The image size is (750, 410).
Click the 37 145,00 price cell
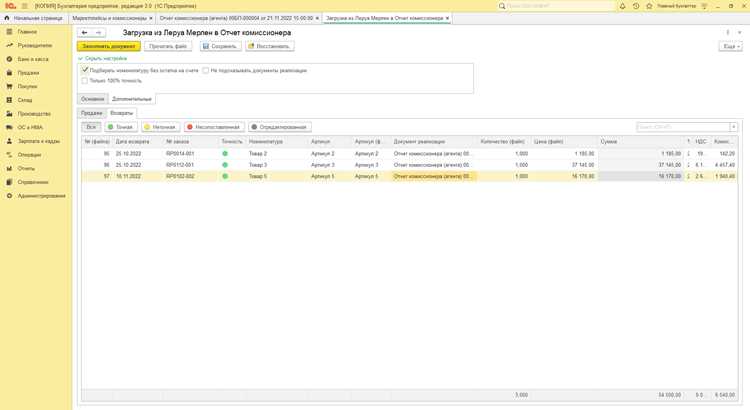583,165
